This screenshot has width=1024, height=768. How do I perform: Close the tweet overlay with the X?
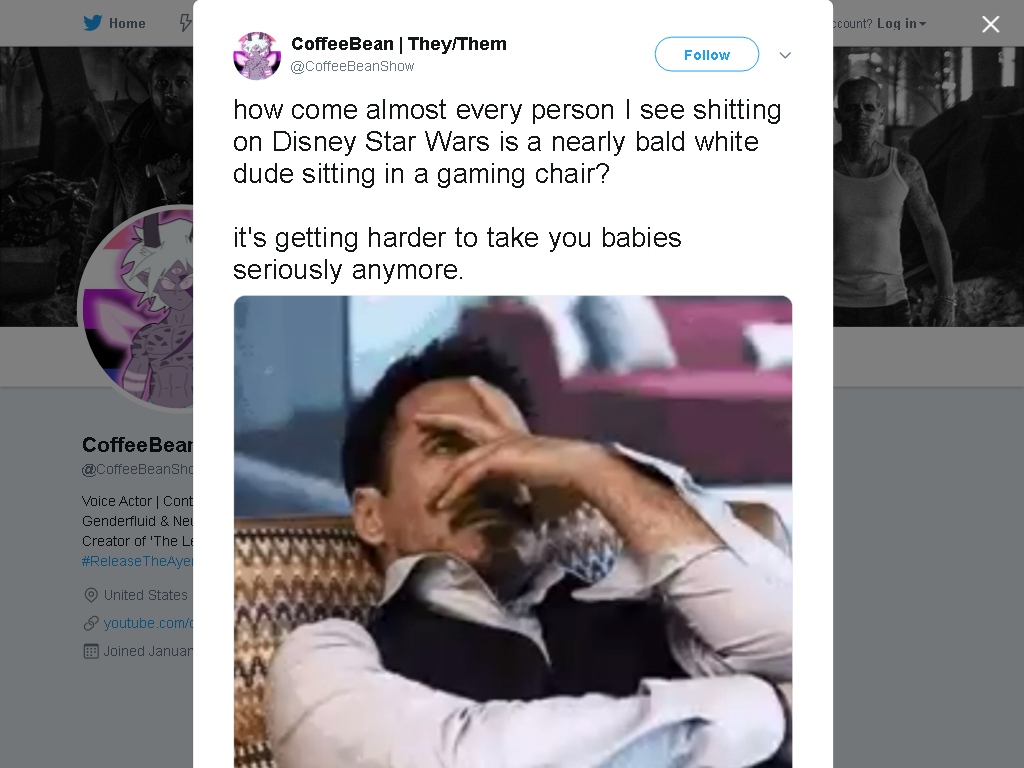[x=991, y=24]
